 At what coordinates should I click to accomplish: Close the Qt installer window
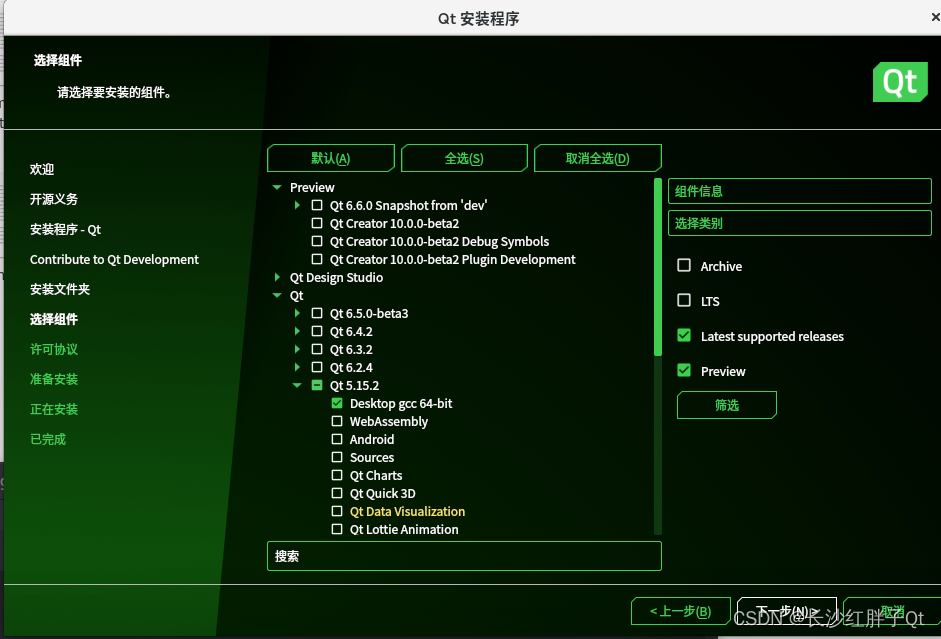935,17
